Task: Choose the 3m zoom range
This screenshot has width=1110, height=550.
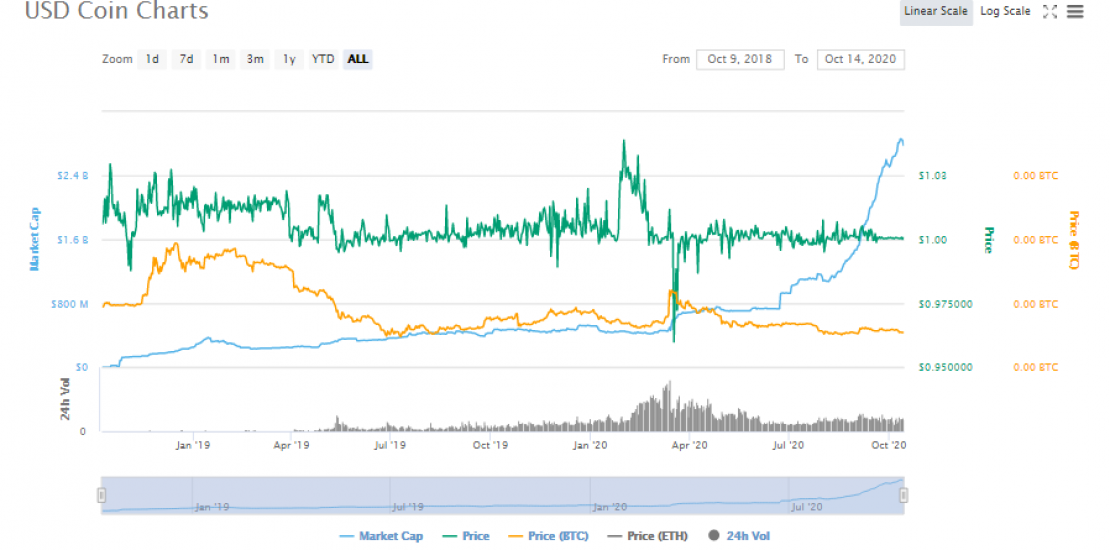Action: pos(255,59)
